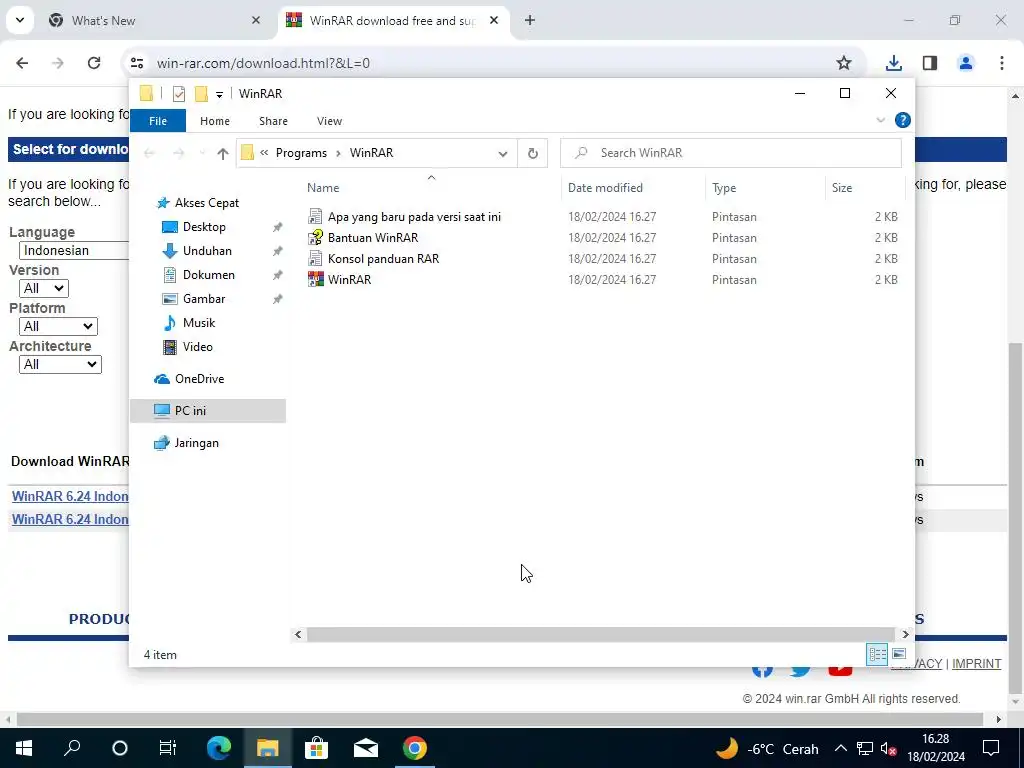Screen dimensions: 1024x768
Task: Open the View ribbon tab
Action: tap(329, 121)
